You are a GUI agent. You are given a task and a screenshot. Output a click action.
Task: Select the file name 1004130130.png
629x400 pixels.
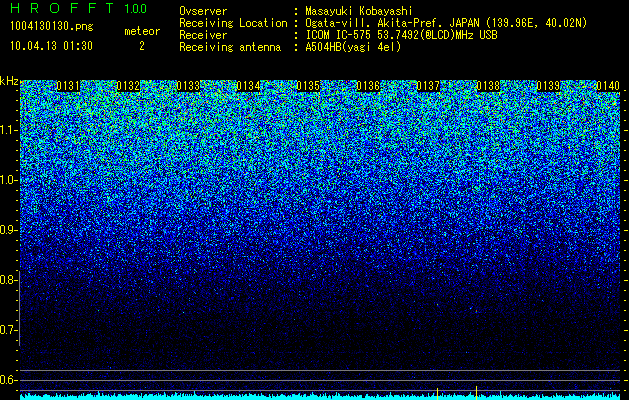pos(52,26)
